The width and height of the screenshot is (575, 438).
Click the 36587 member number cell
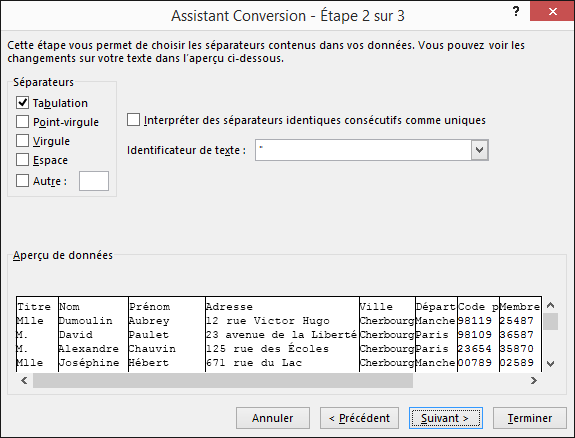click(x=516, y=335)
